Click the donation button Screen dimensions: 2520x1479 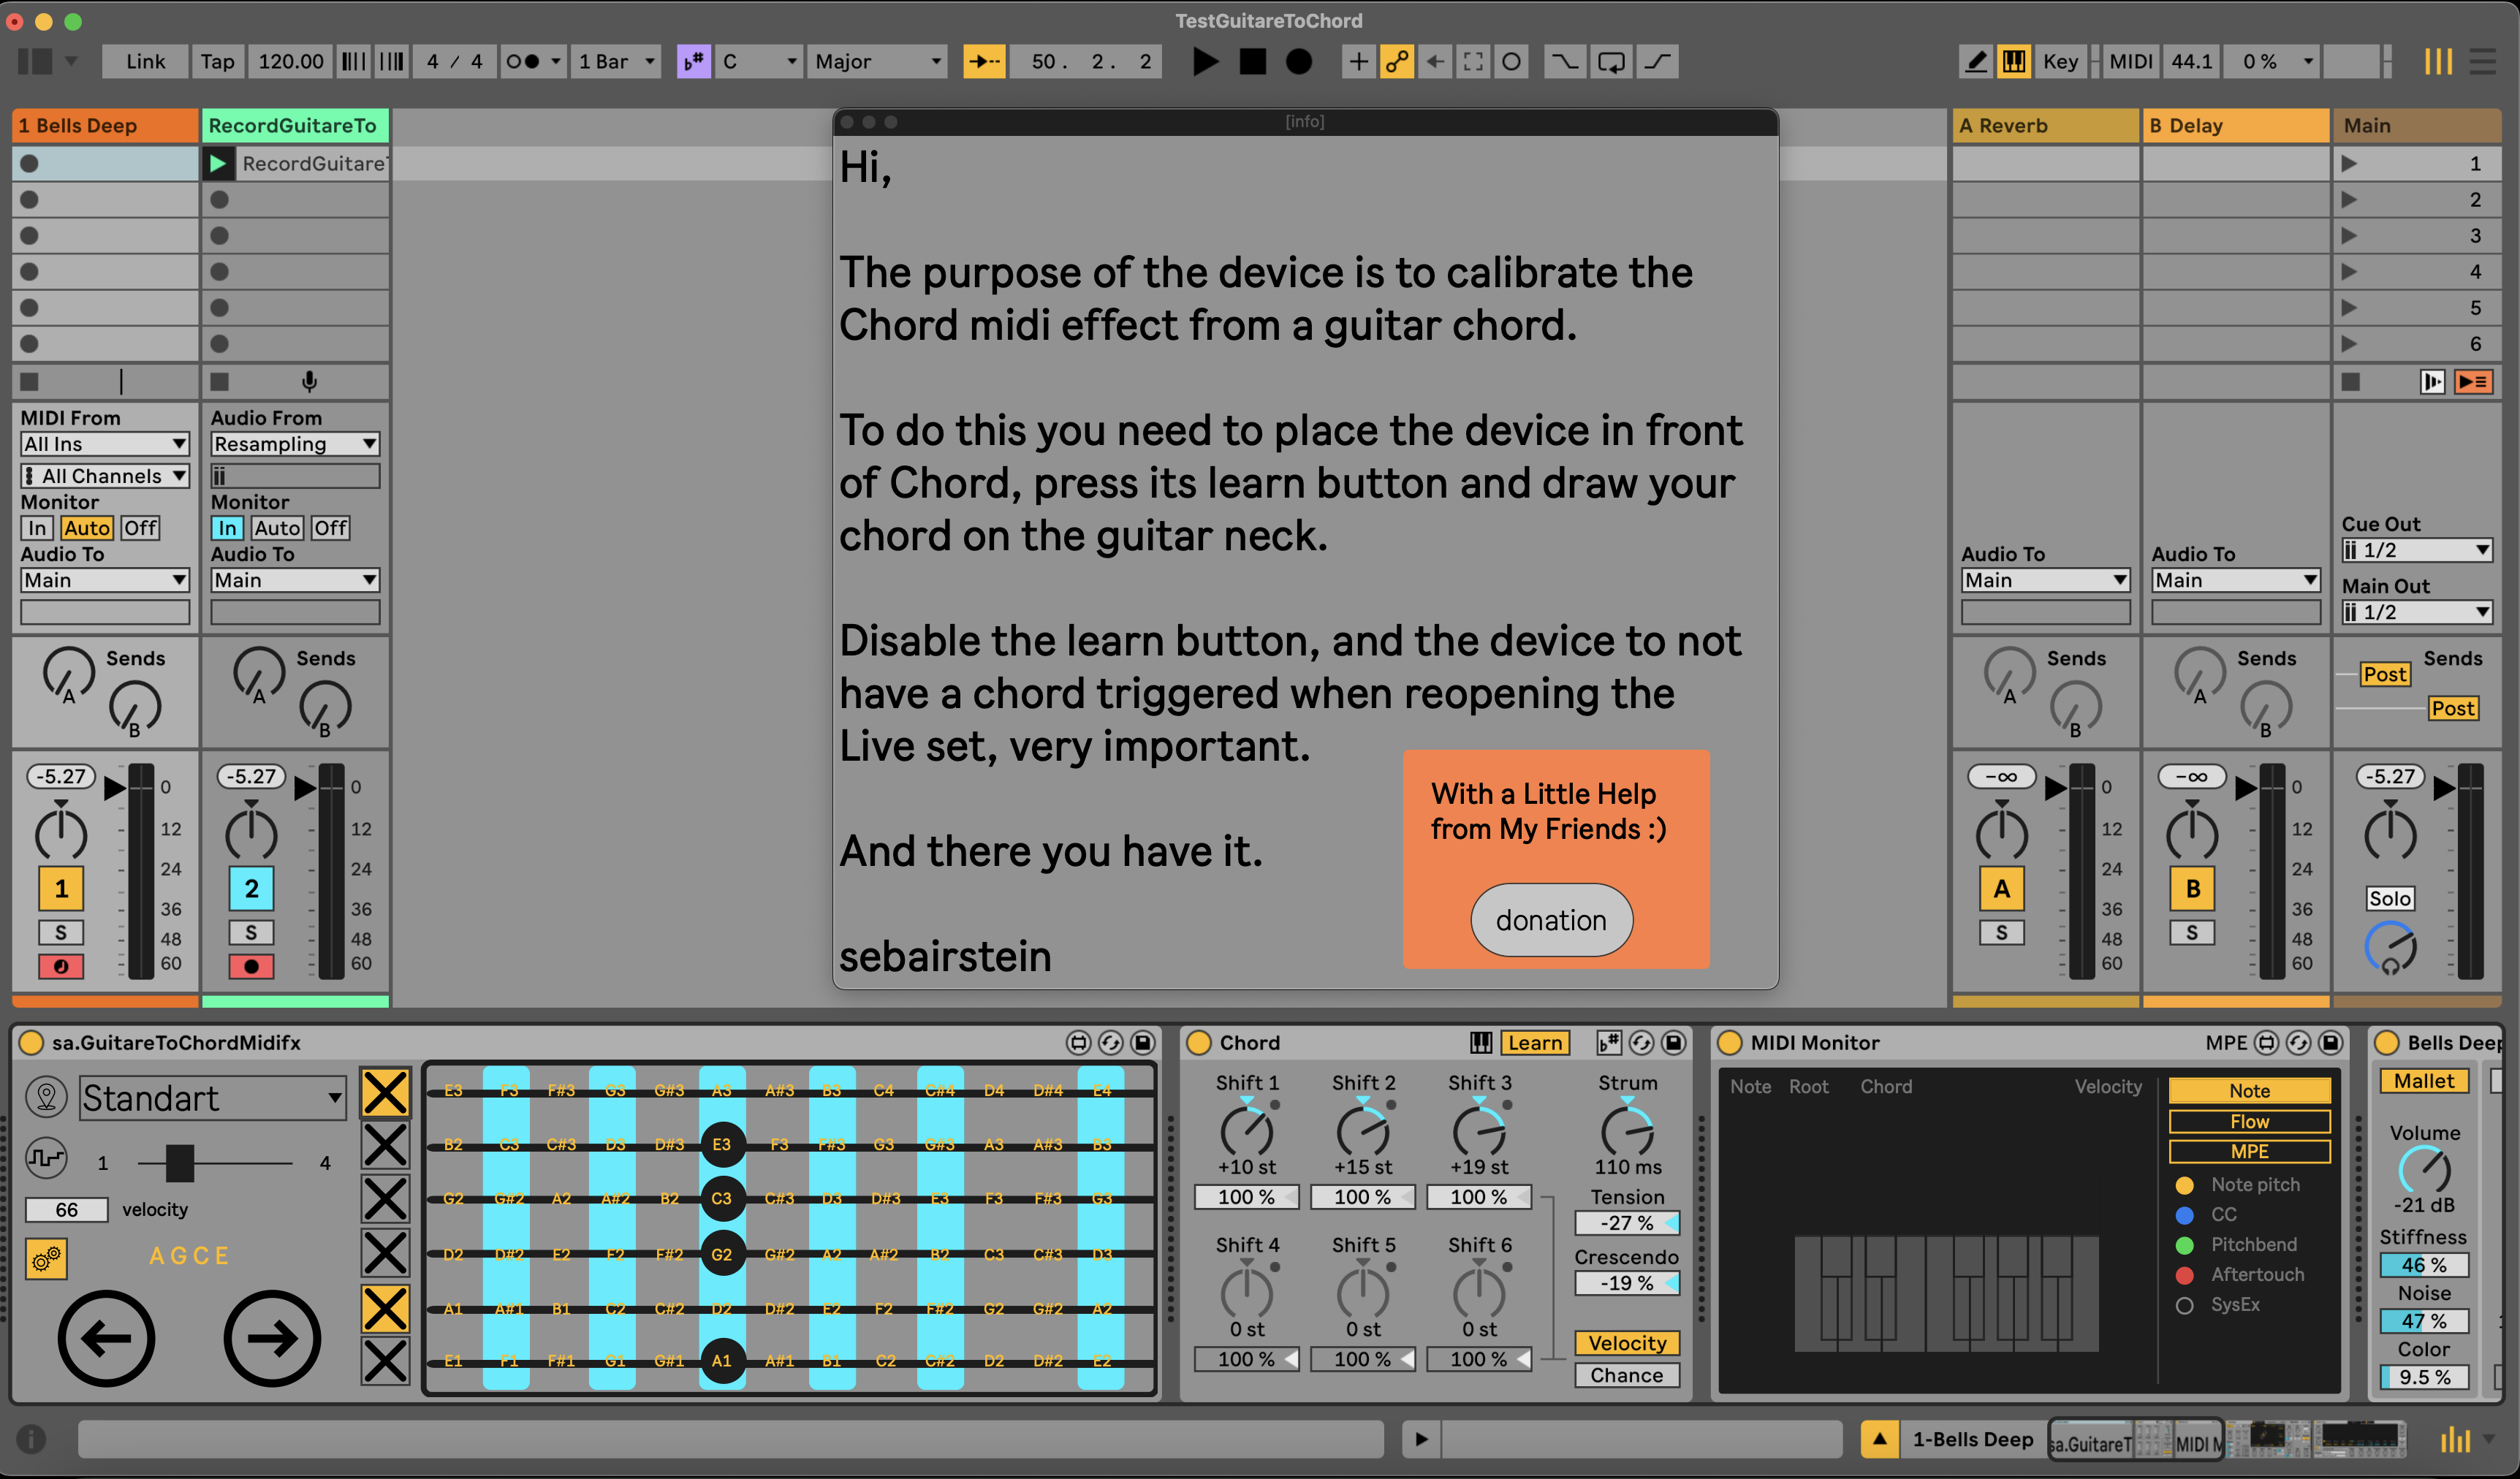pyautogui.click(x=1550, y=920)
